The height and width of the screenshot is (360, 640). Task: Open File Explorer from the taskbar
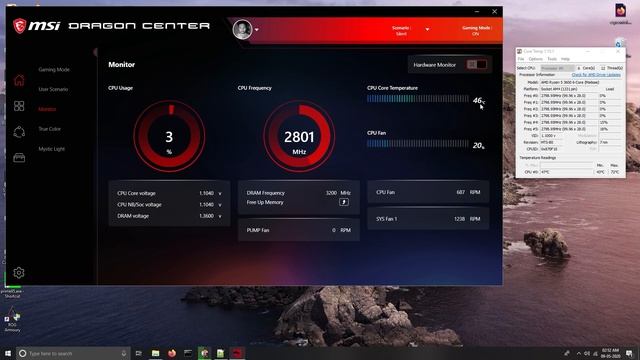[x=156, y=353]
